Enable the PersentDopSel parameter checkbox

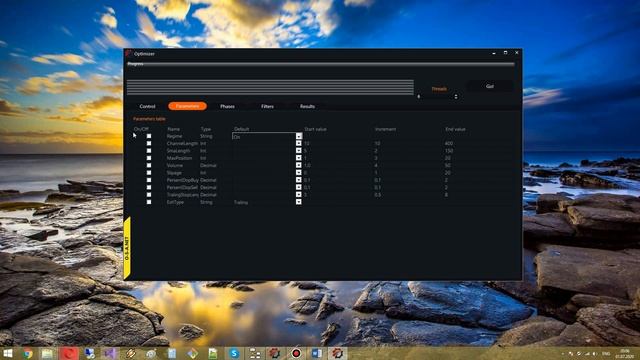(x=149, y=187)
